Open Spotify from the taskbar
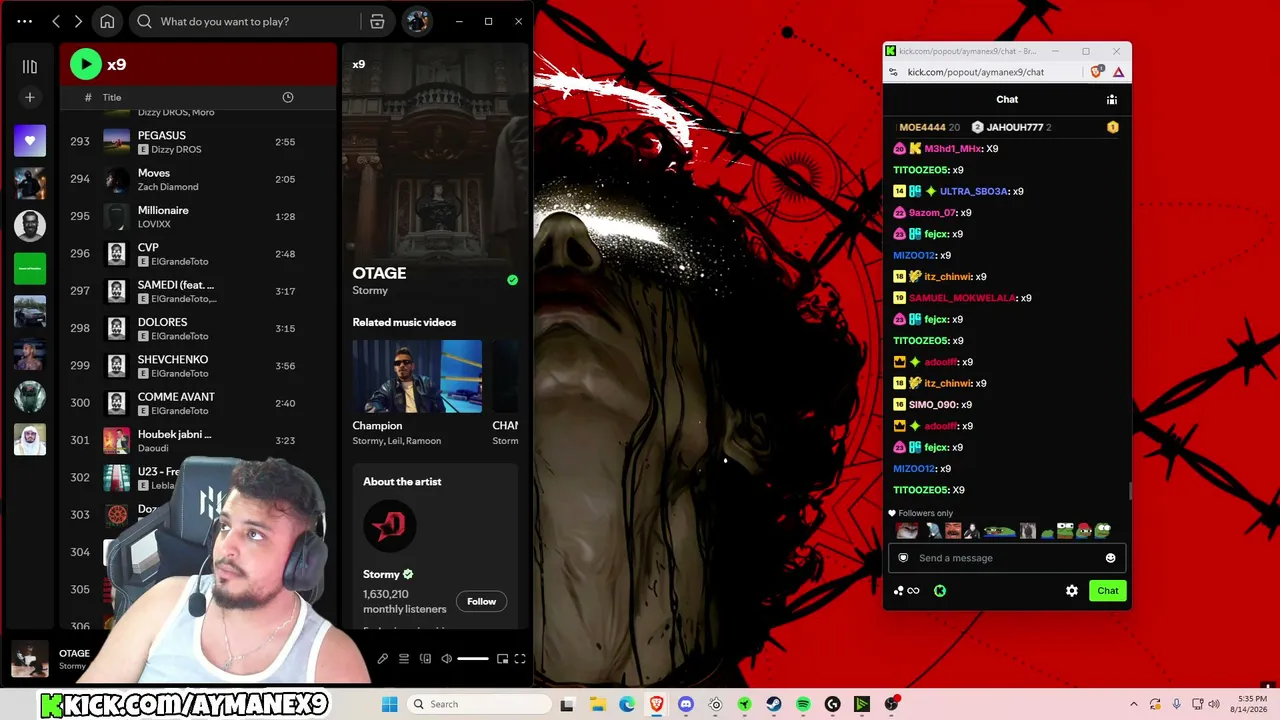 tap(803, 704)
